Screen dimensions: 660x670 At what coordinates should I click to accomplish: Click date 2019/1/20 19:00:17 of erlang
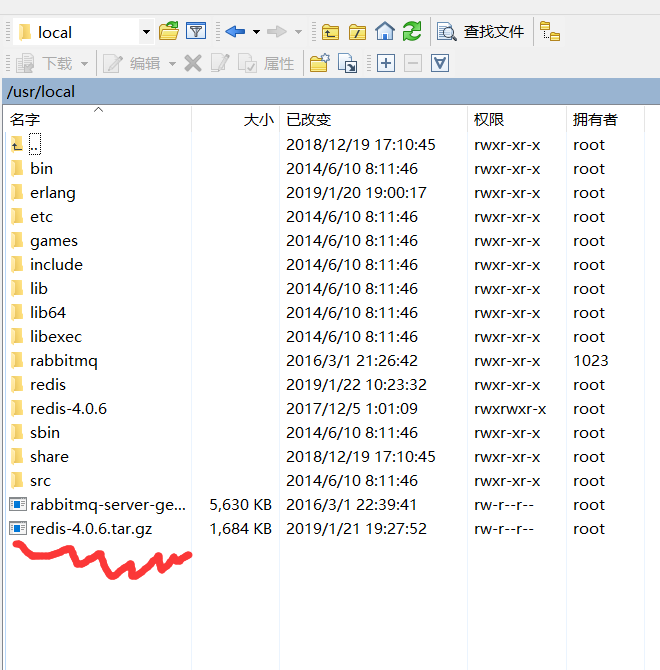coord(356,193)
